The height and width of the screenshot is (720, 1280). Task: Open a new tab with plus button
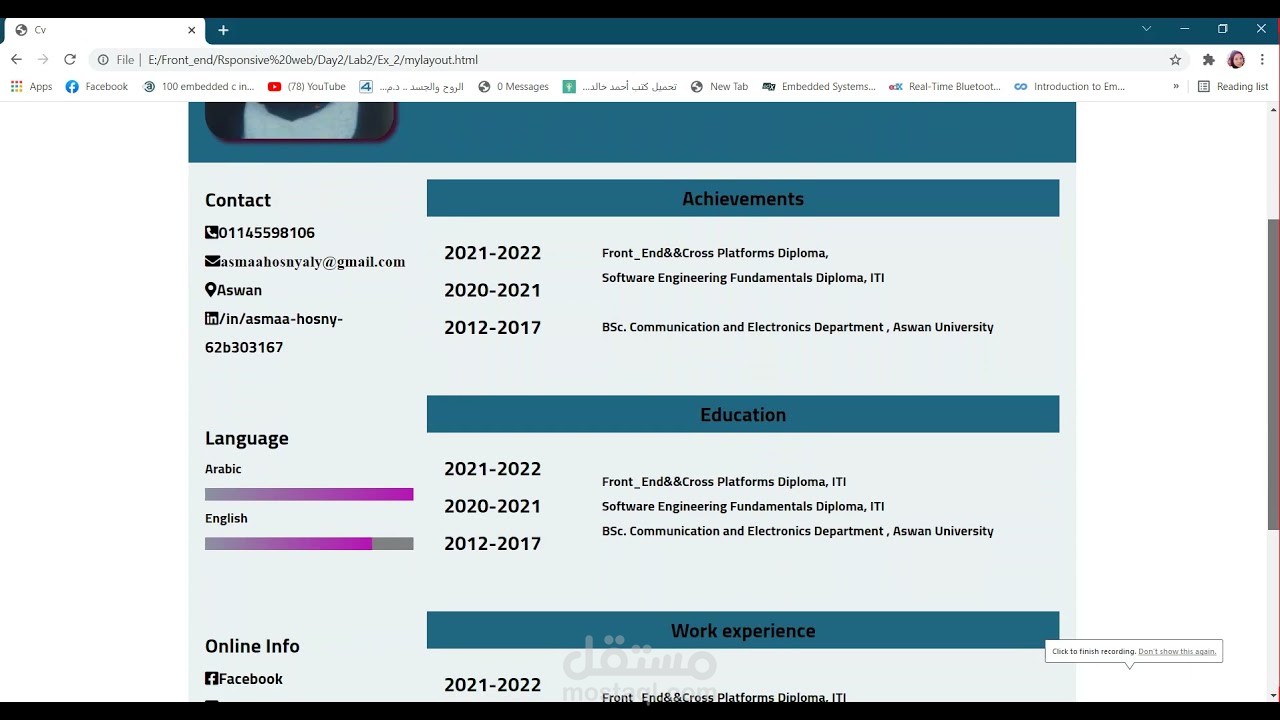coord(223,30)
